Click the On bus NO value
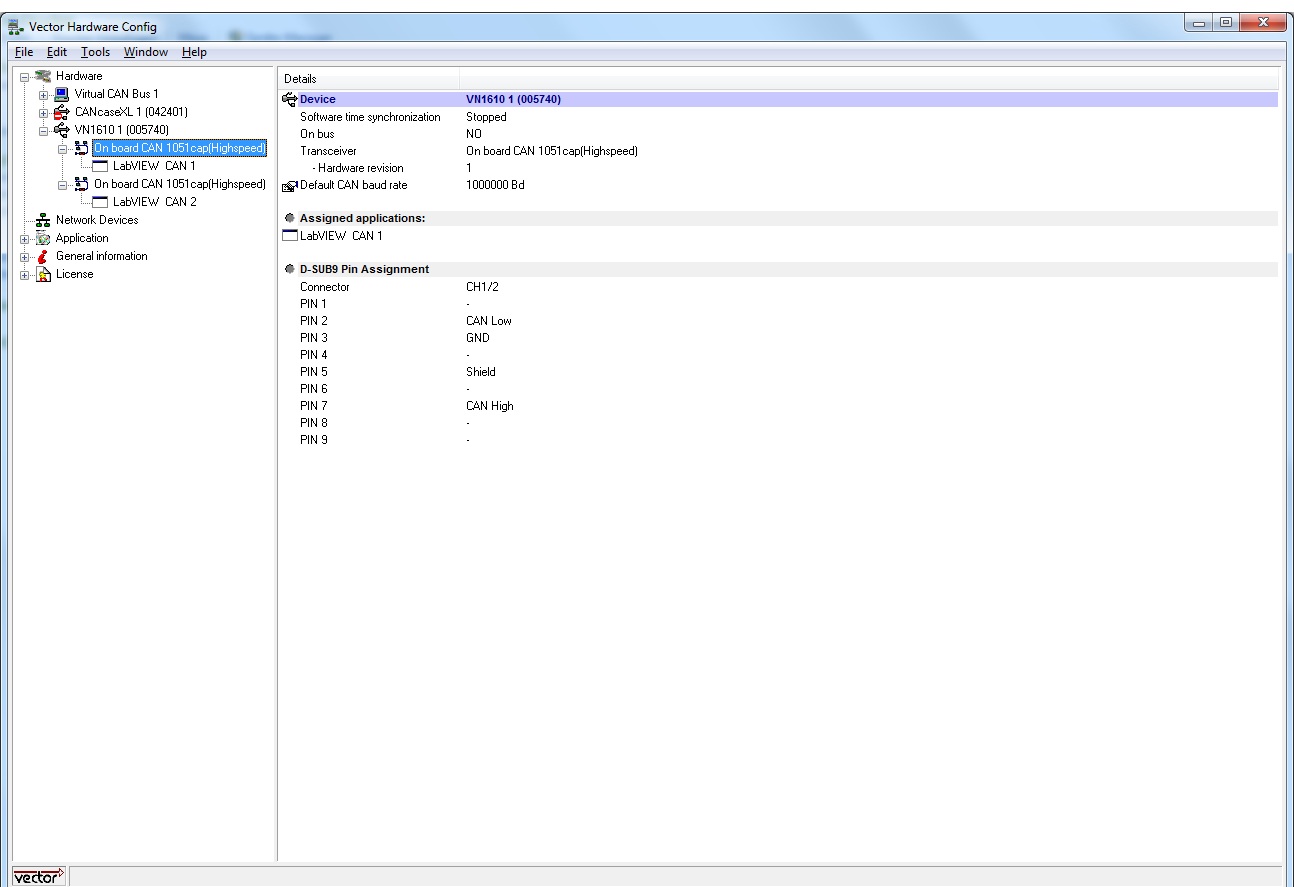Viewport: 1294px width, 887px height. (x=474, y=134)
